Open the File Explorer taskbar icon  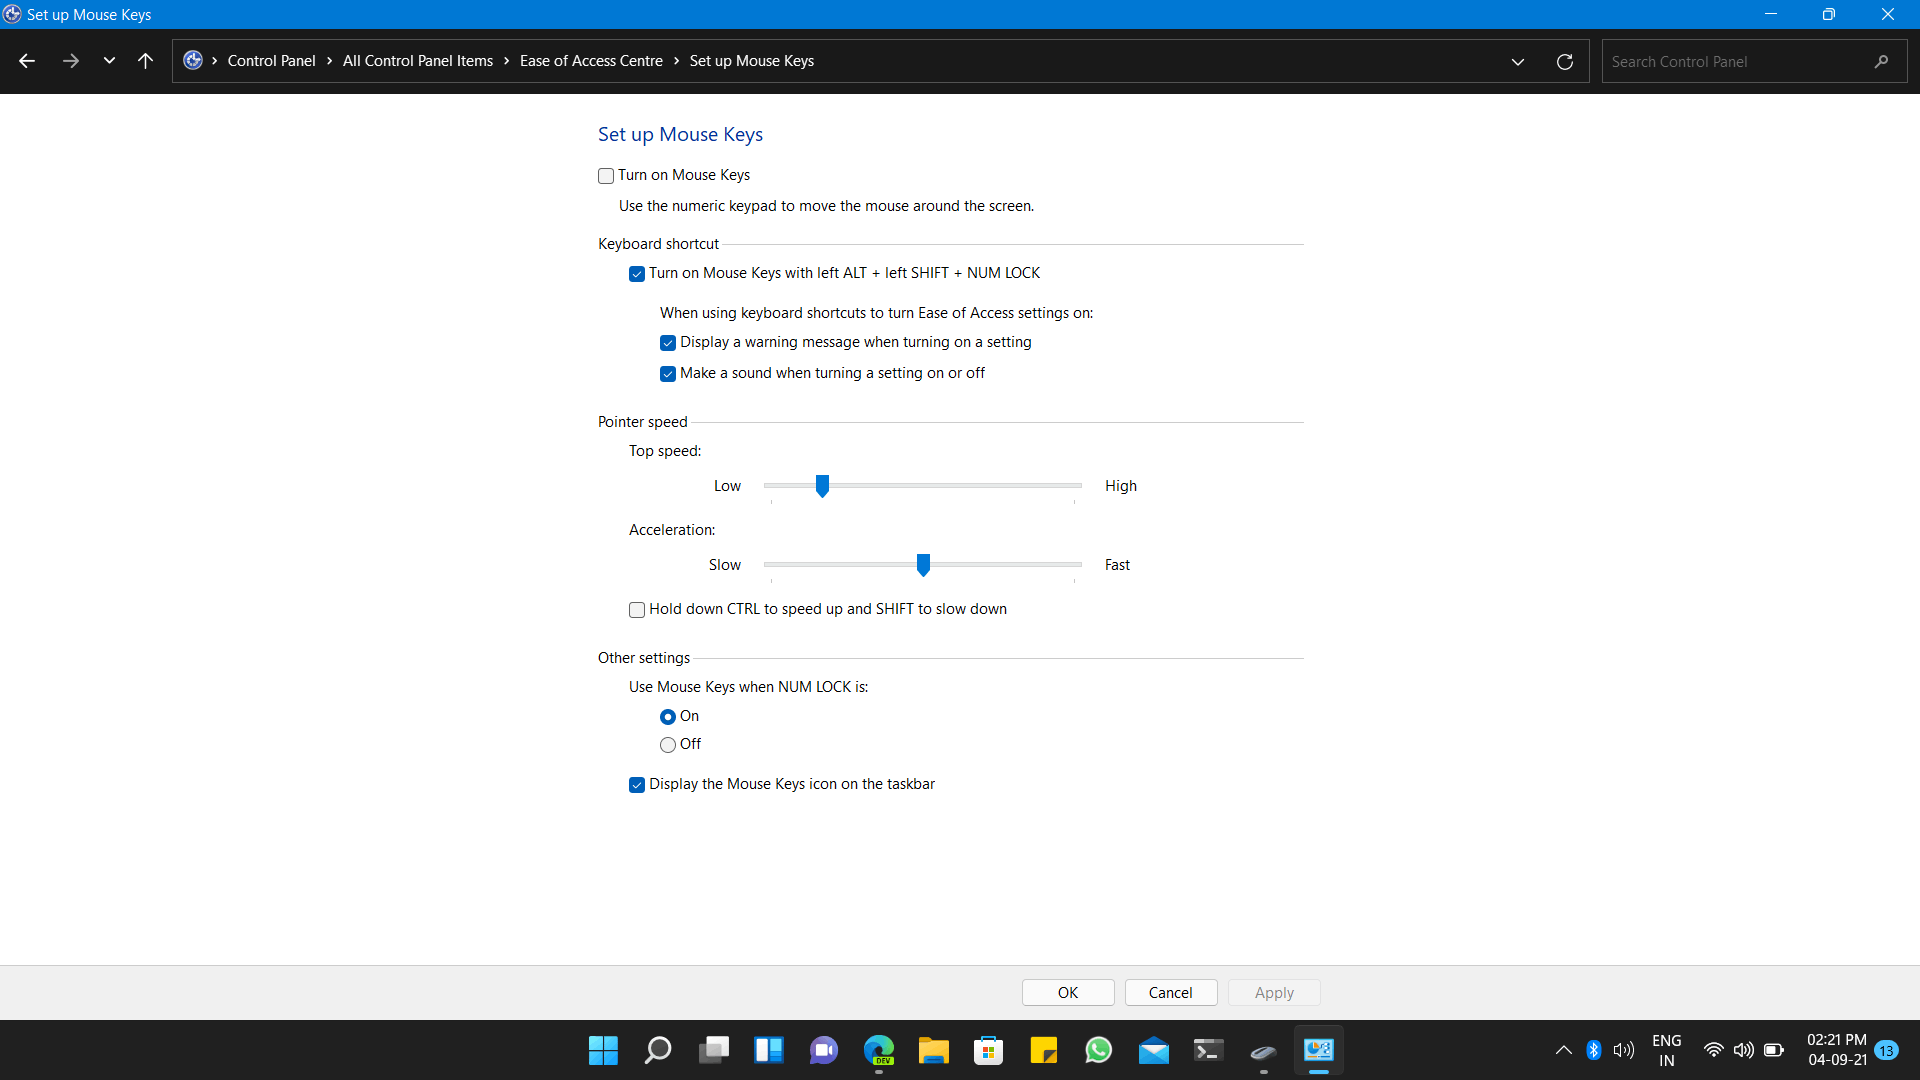tap(933, 1050)
